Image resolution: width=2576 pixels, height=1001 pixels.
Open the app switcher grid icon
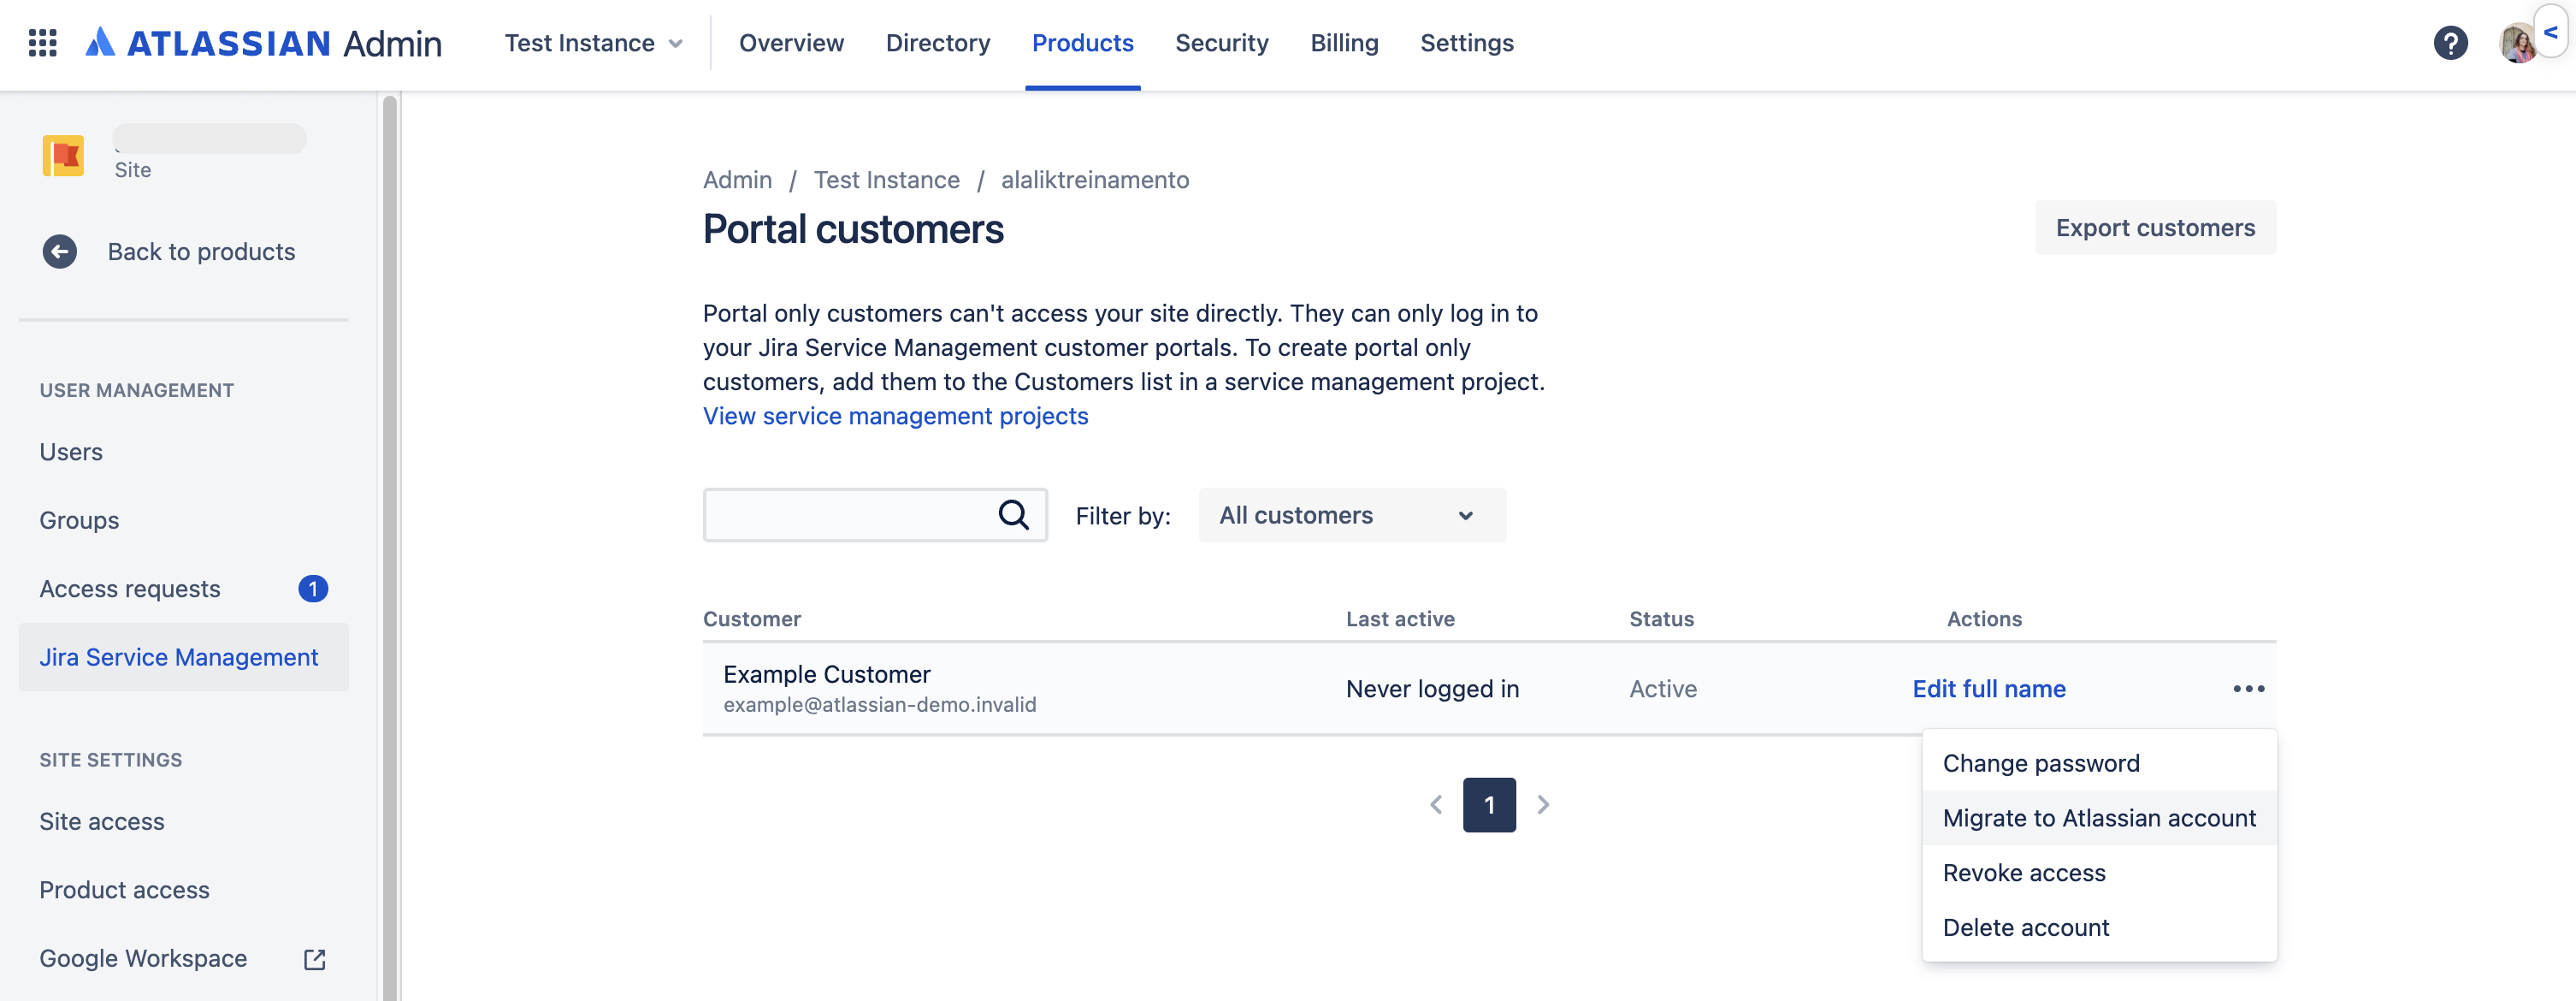[x=42, y=43]
